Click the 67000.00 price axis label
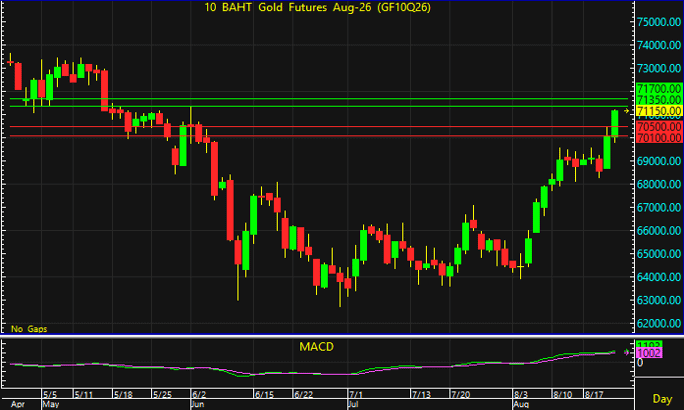Screen dimensions: 684x410 [x=659, y=207]
